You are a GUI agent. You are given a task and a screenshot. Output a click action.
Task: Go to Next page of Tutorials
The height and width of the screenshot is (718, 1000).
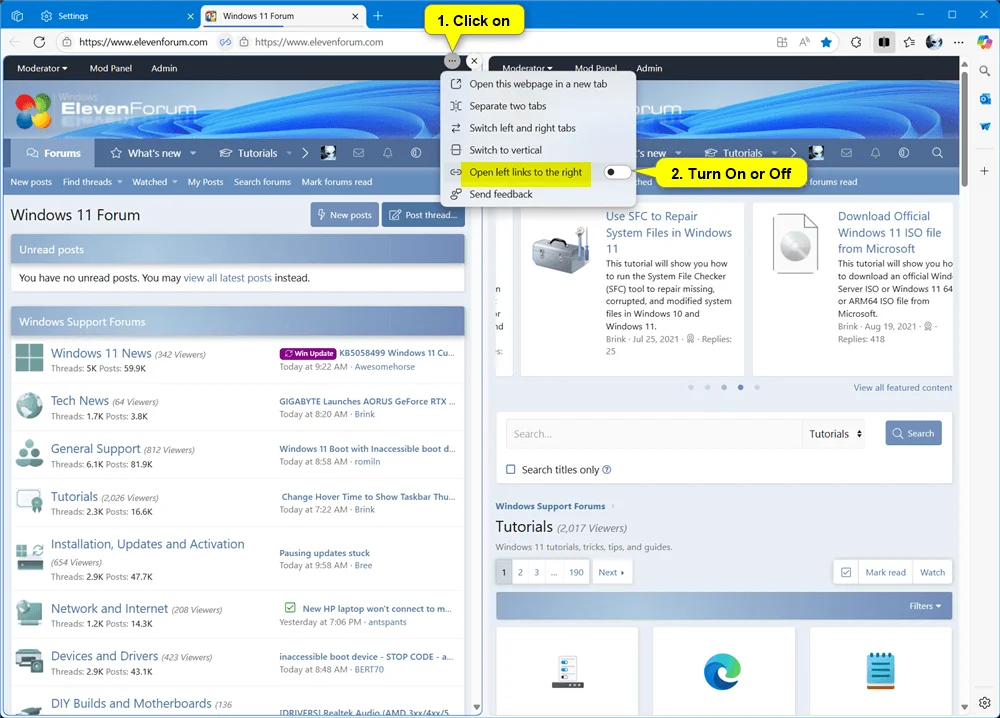611,572
